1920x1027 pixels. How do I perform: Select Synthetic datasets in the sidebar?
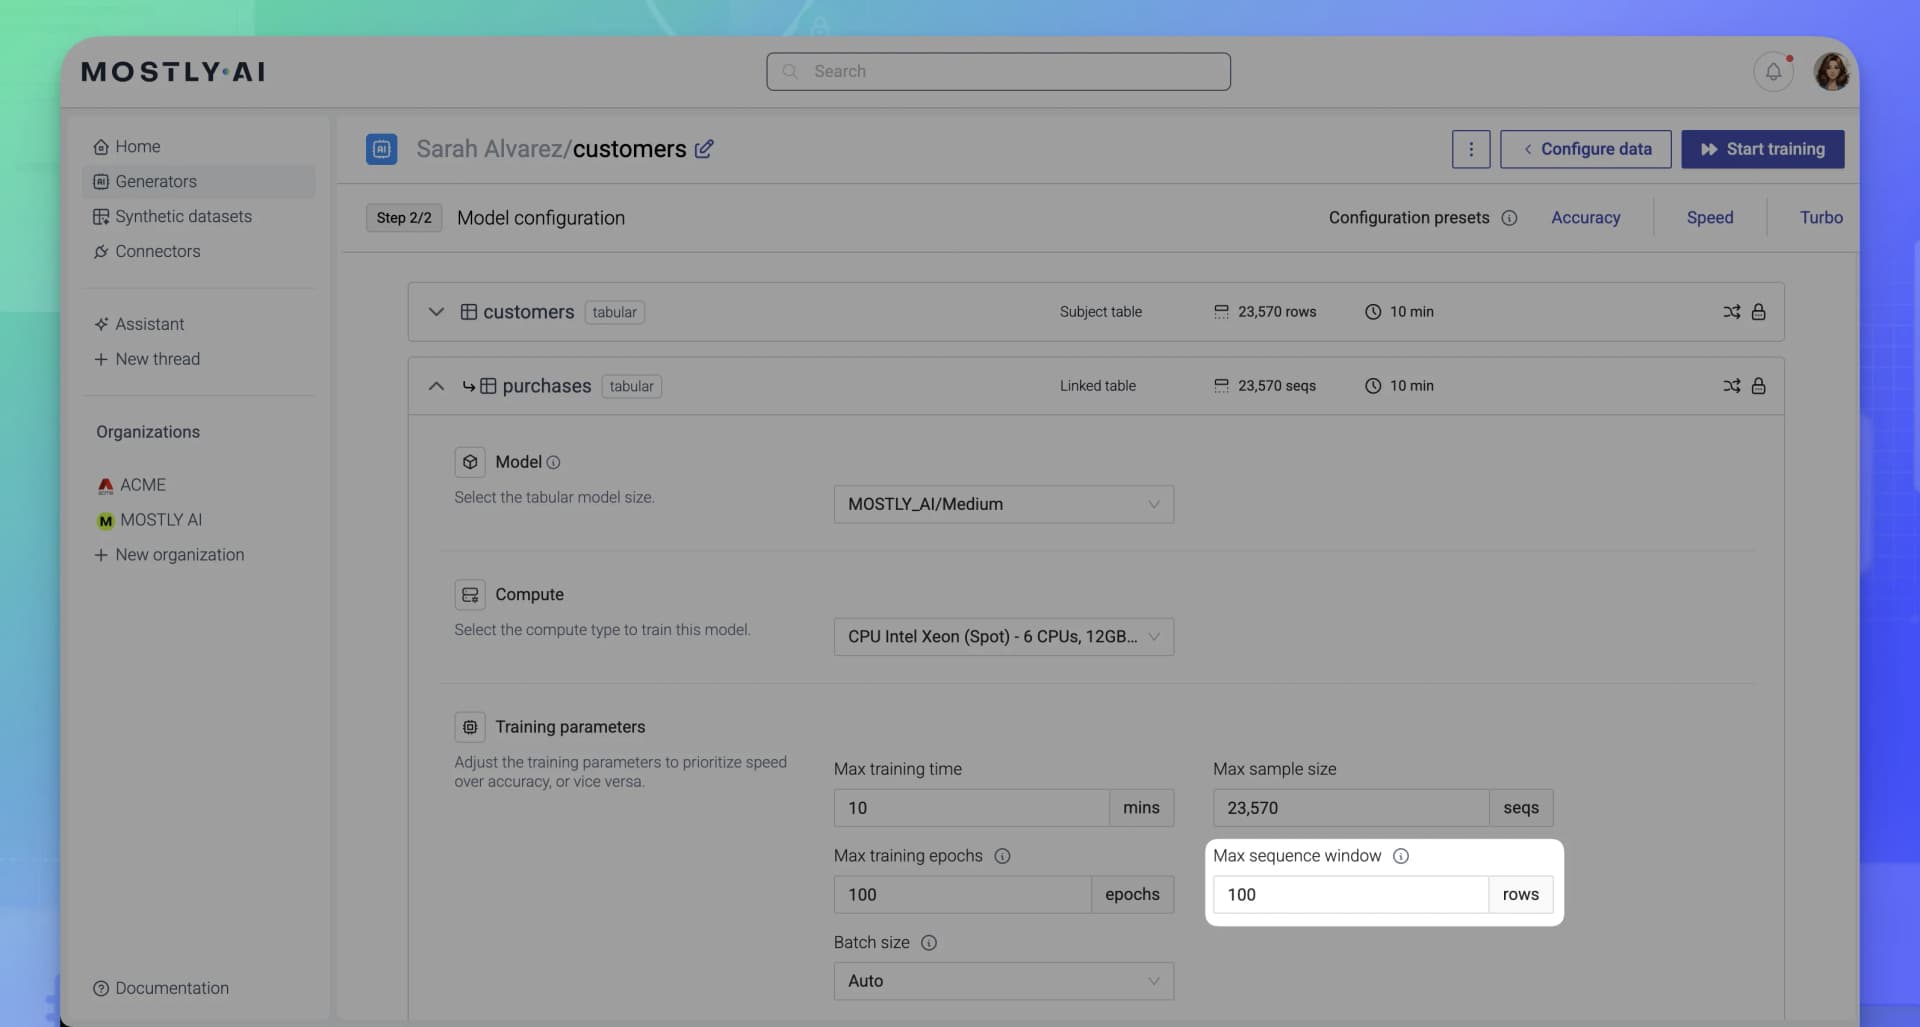tap(183, 216)
